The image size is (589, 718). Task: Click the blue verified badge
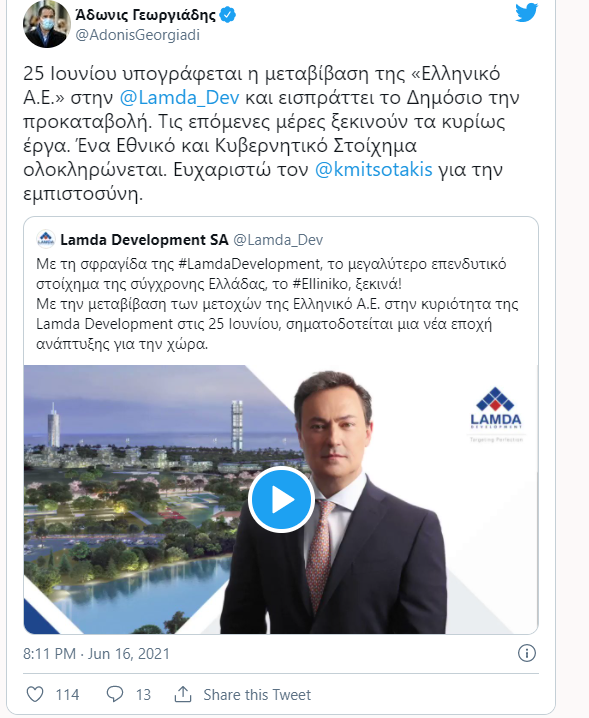[228, 15]
